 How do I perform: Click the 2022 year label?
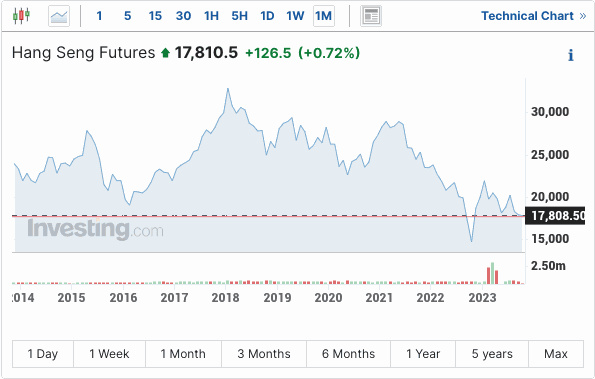(430, 297)
